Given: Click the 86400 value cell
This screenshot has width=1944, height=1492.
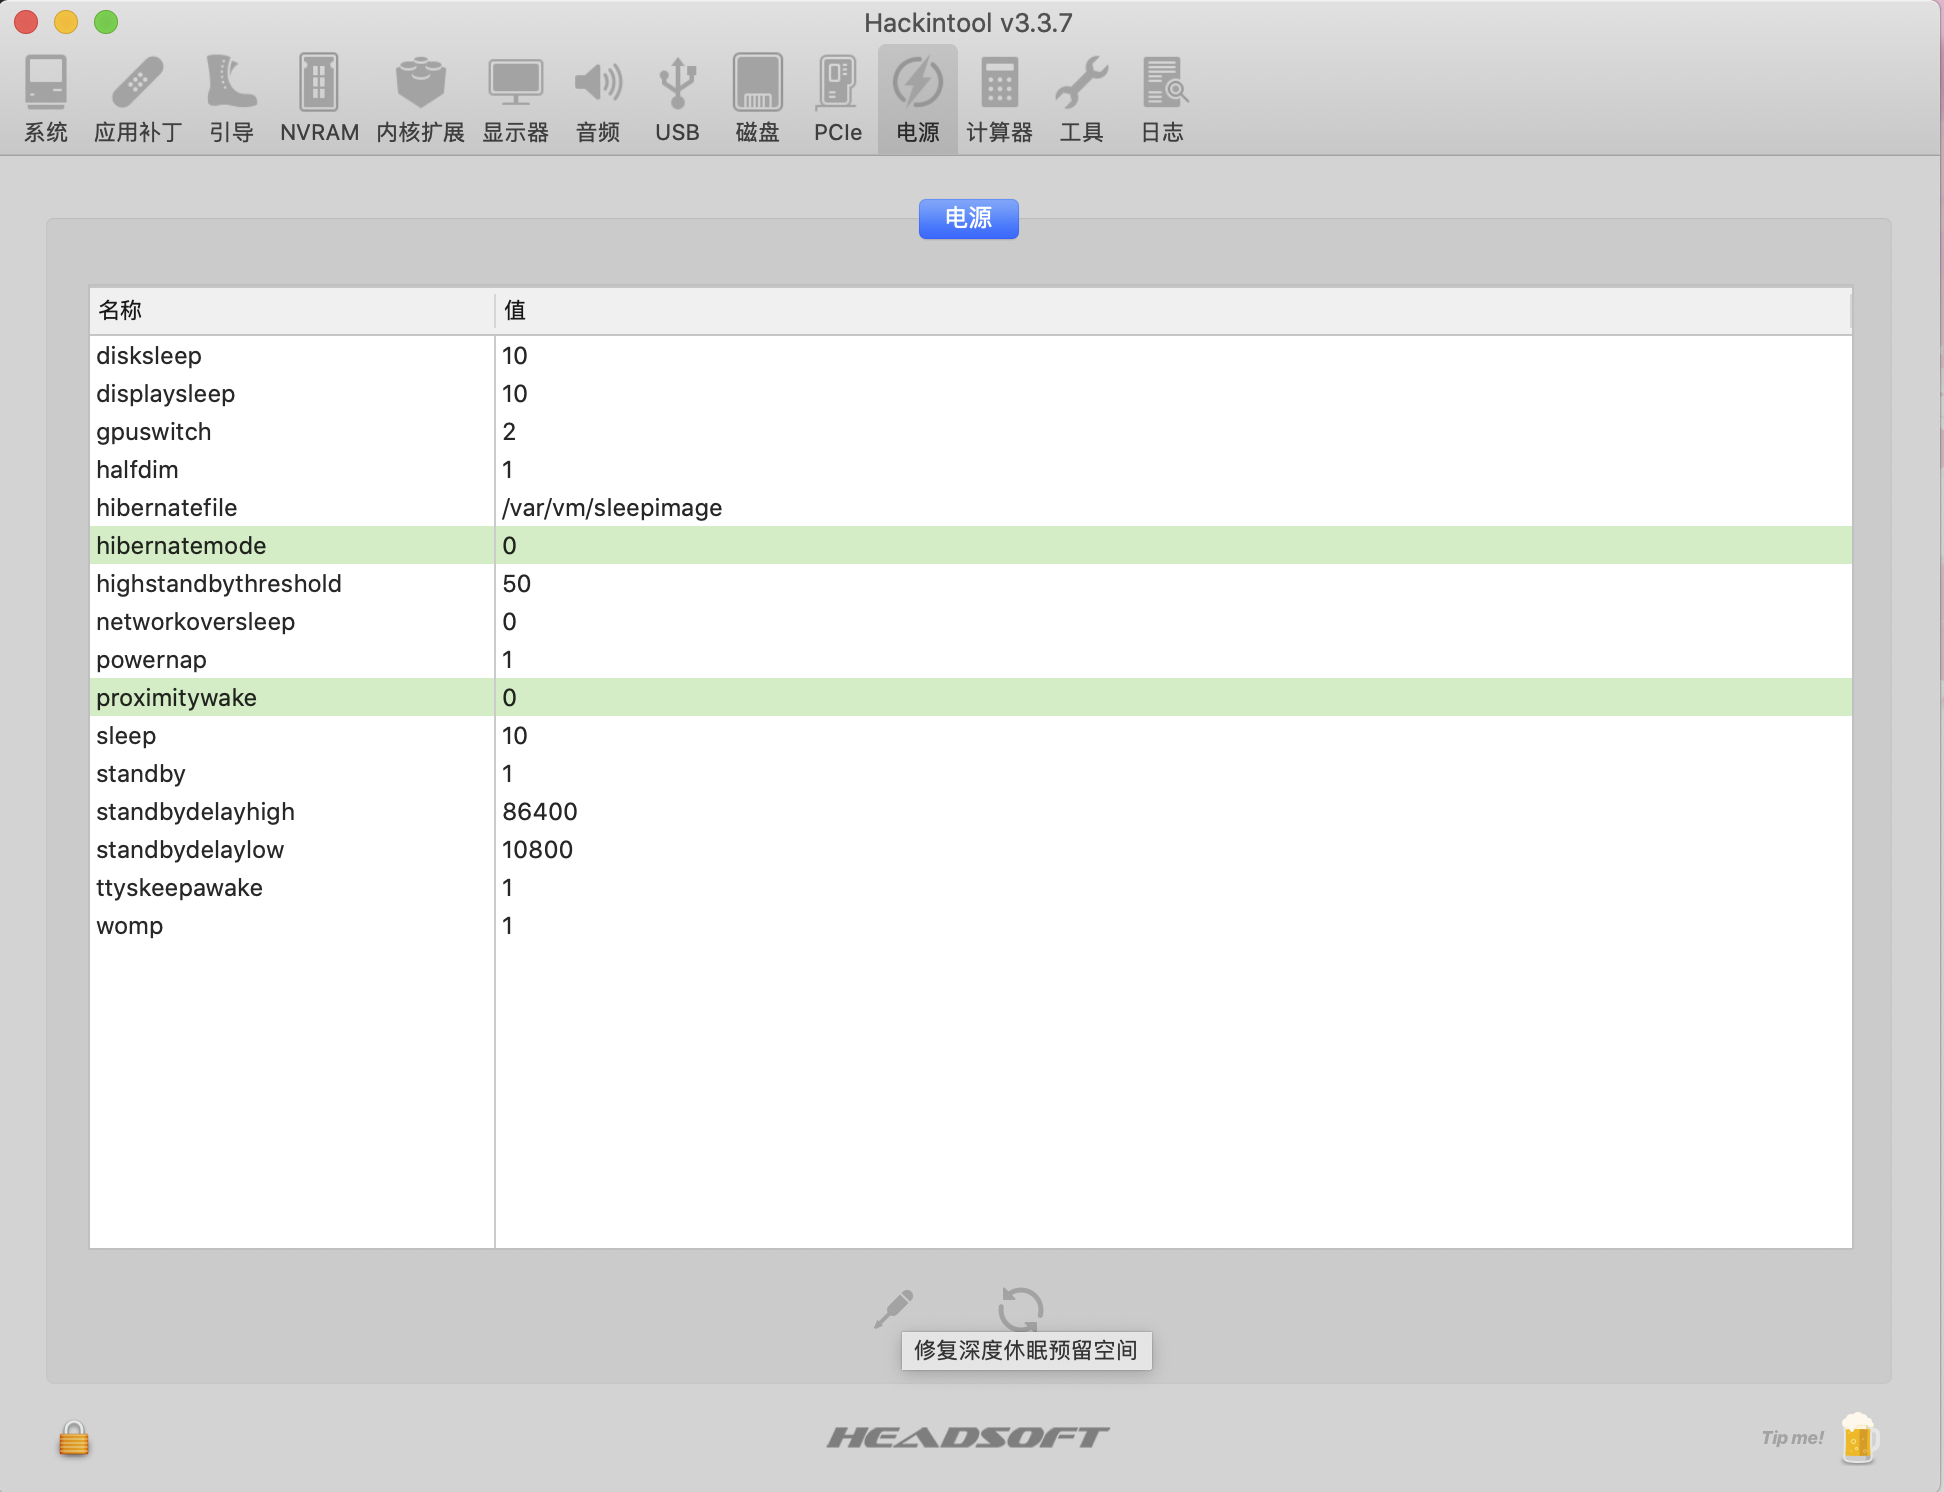Looking at the screenshot, I should 540,811.
